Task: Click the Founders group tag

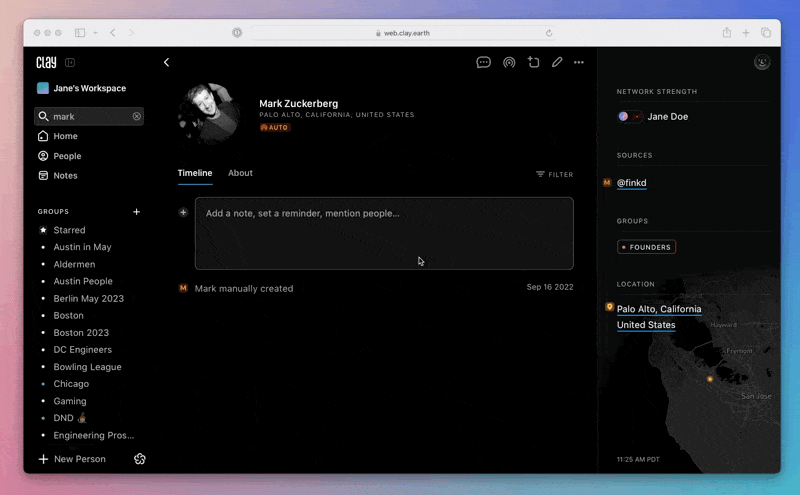Action: tap(646, 247)
